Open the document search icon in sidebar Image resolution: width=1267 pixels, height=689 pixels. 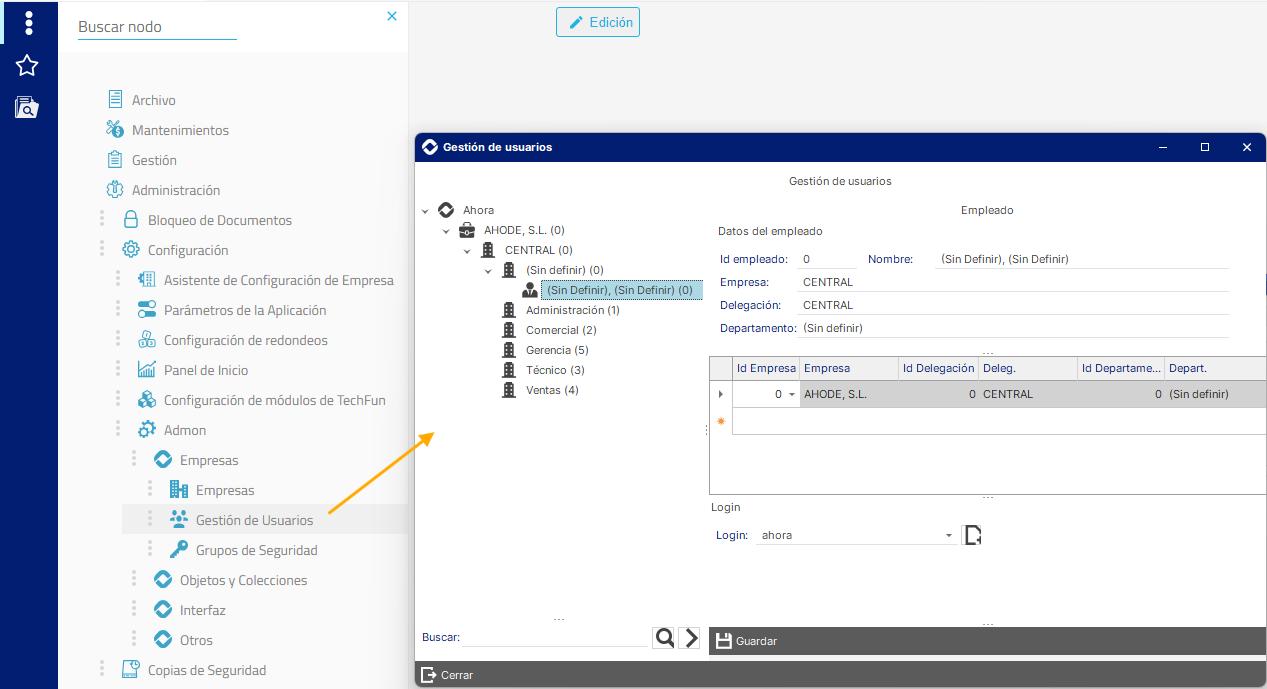27,107
